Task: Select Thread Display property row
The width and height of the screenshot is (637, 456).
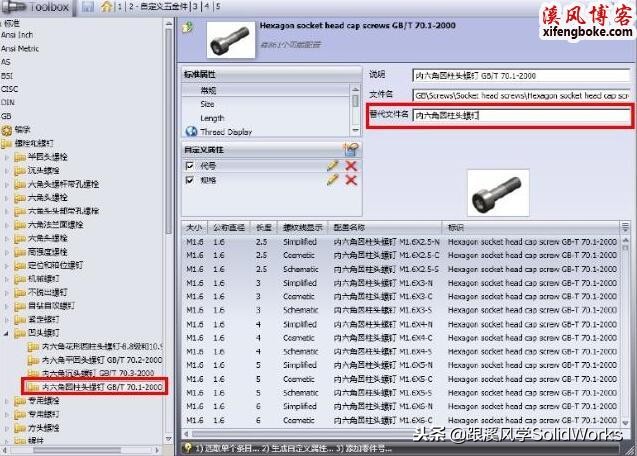Action: tap(265, 132)
